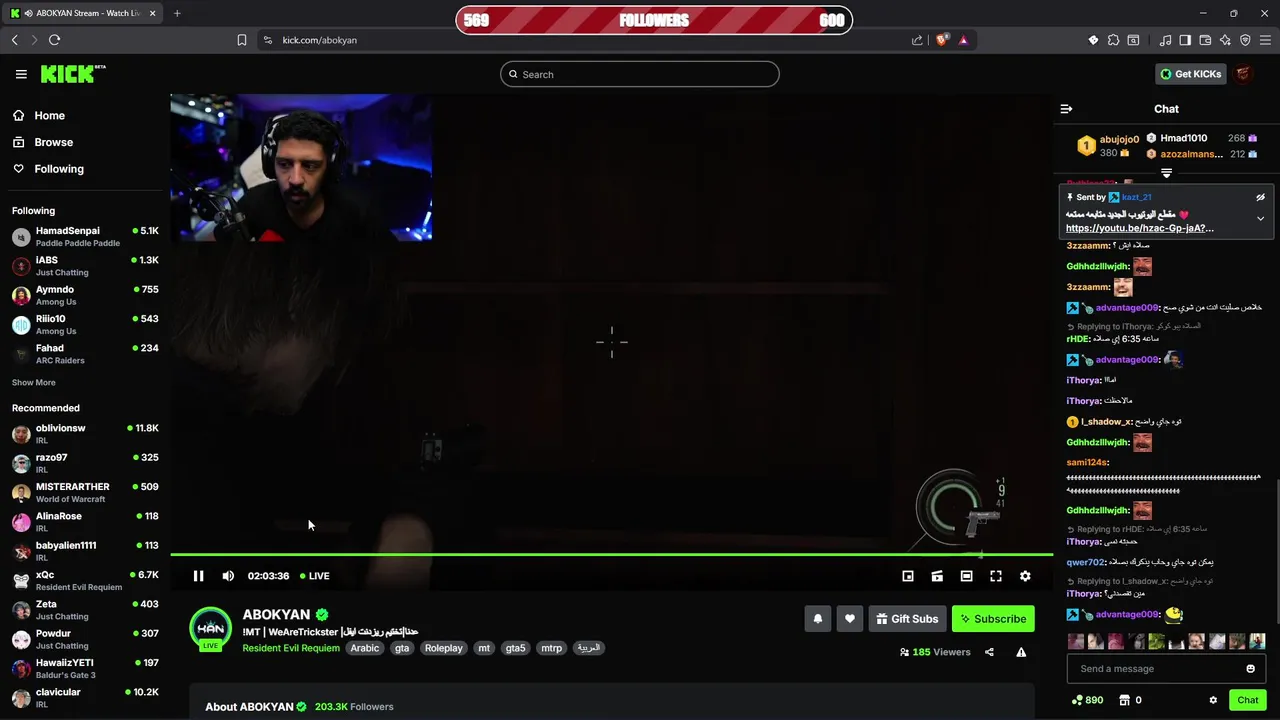Select the Roleplay stream tag
The image size is (1280, 720).
click(444, 648)
